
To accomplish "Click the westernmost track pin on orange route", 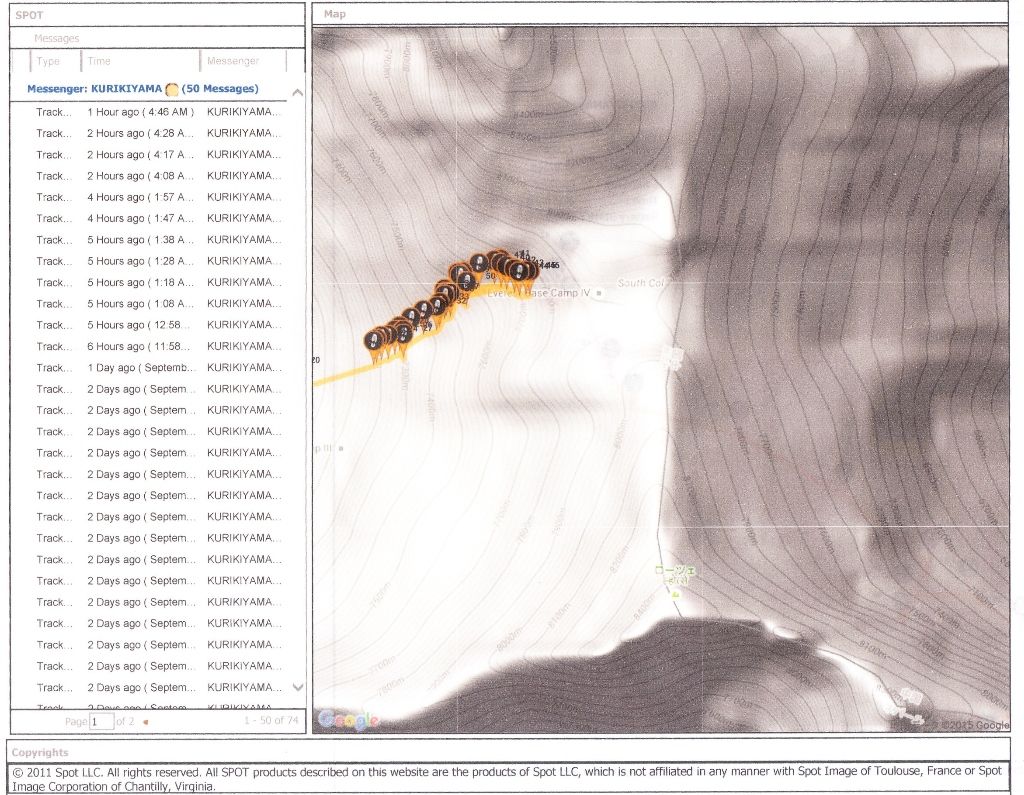I will coord(374,342).
